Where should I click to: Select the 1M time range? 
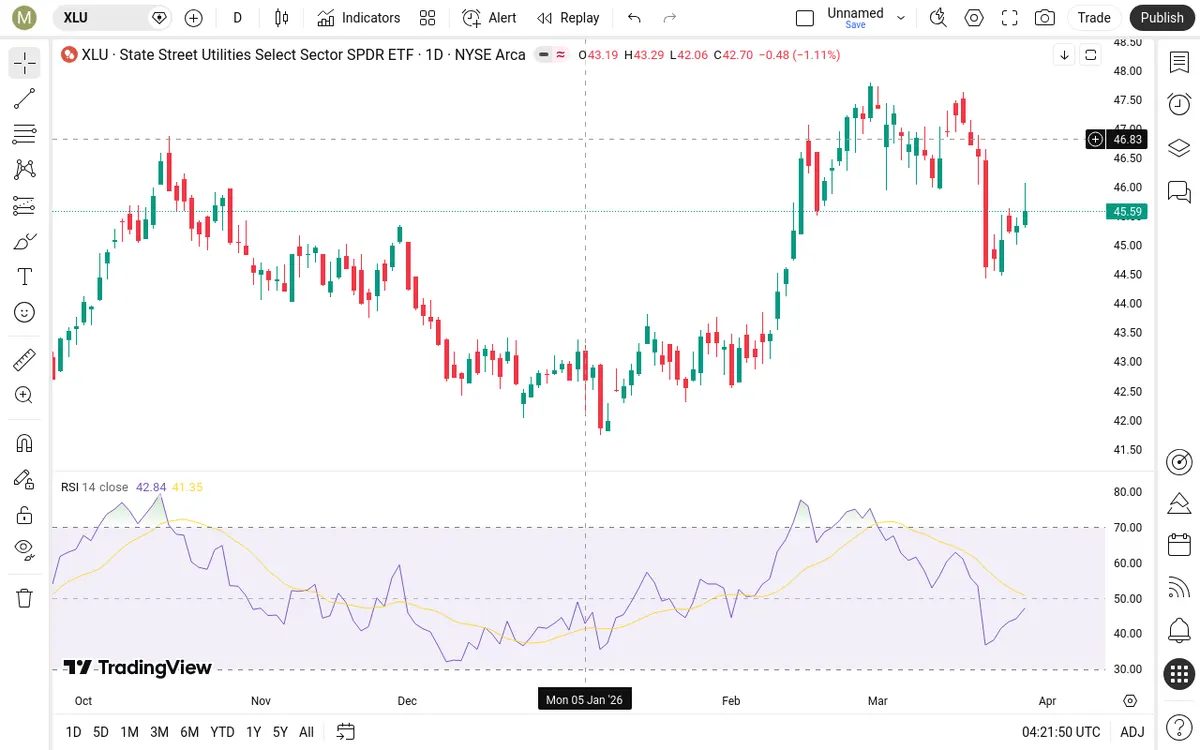click(129, 732)
